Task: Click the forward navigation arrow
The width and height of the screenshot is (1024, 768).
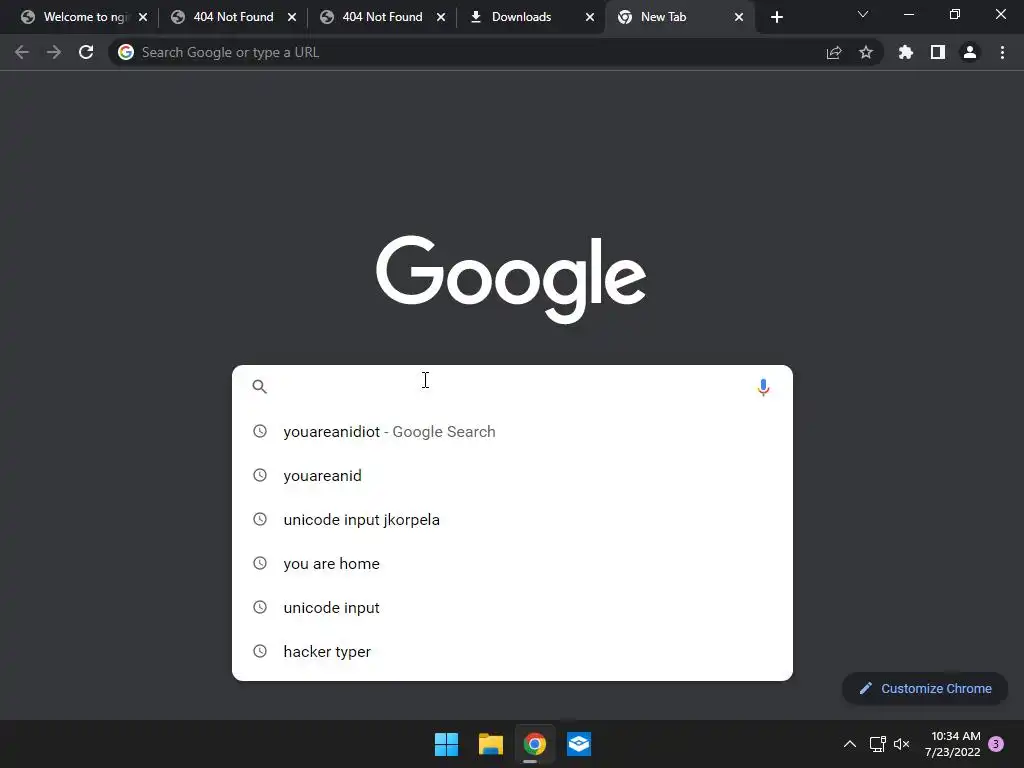Action: point(54,52)
